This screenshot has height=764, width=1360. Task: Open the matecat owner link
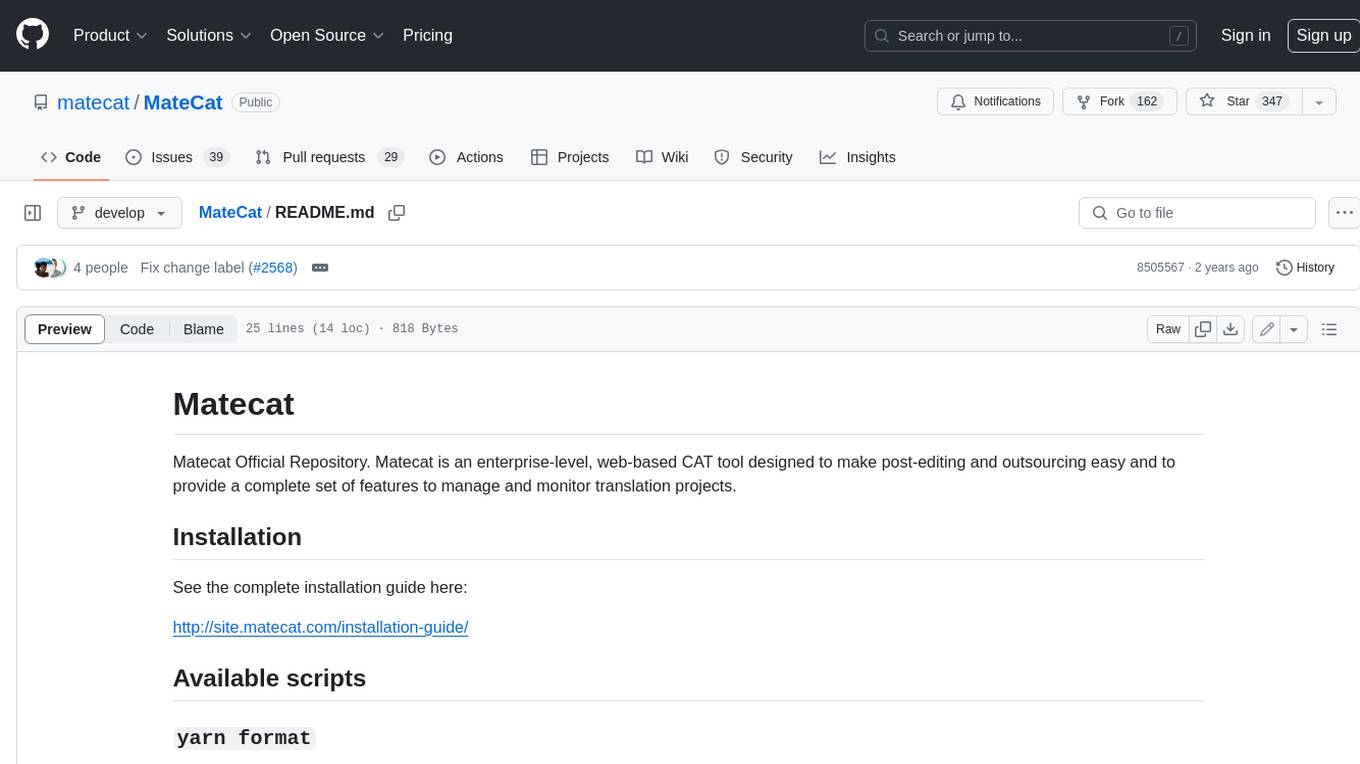click(93, 103)
